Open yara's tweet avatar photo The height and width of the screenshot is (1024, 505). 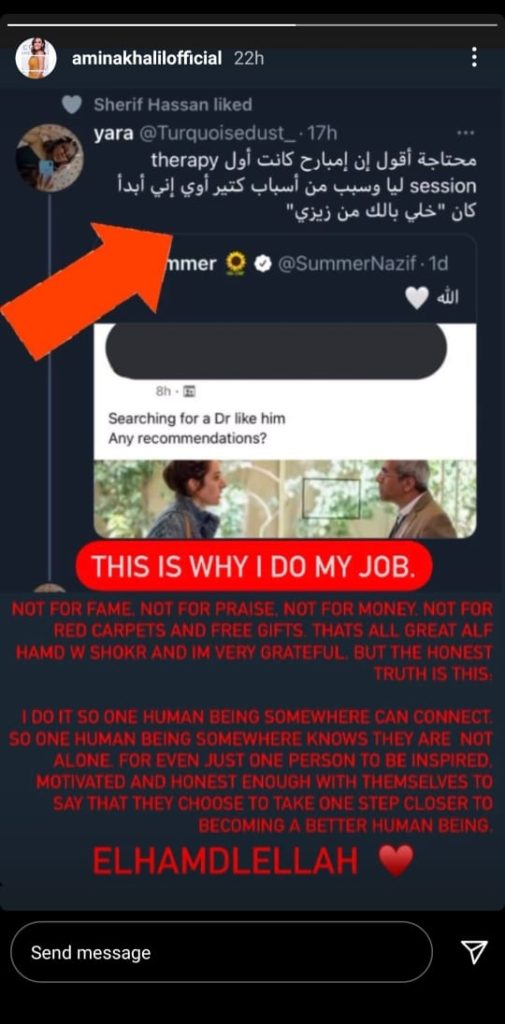48,157
